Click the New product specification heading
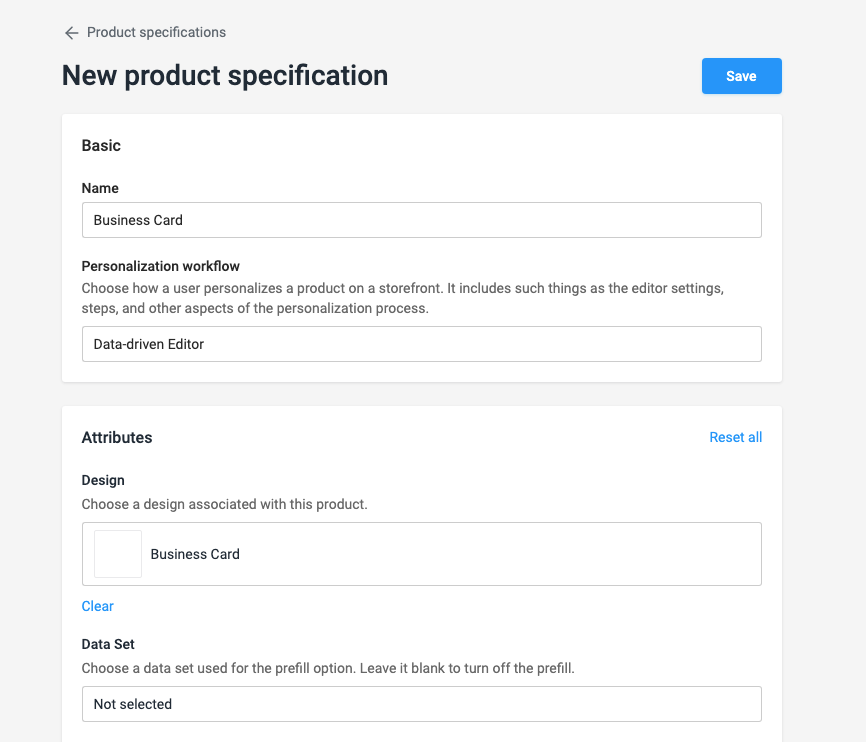This screenshot has height=742, width=866. pyautogui.click(x=225, y=76)
